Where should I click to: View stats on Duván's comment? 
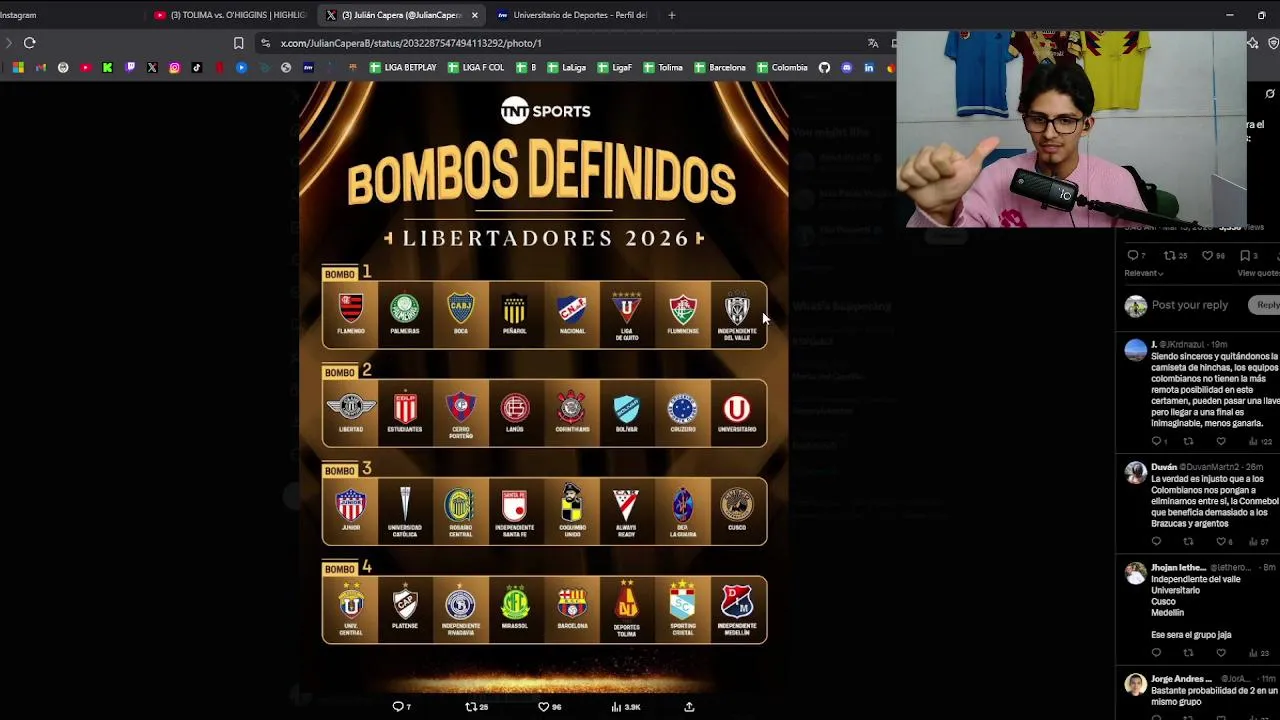pyautogui.click(x=1258, y=542)
